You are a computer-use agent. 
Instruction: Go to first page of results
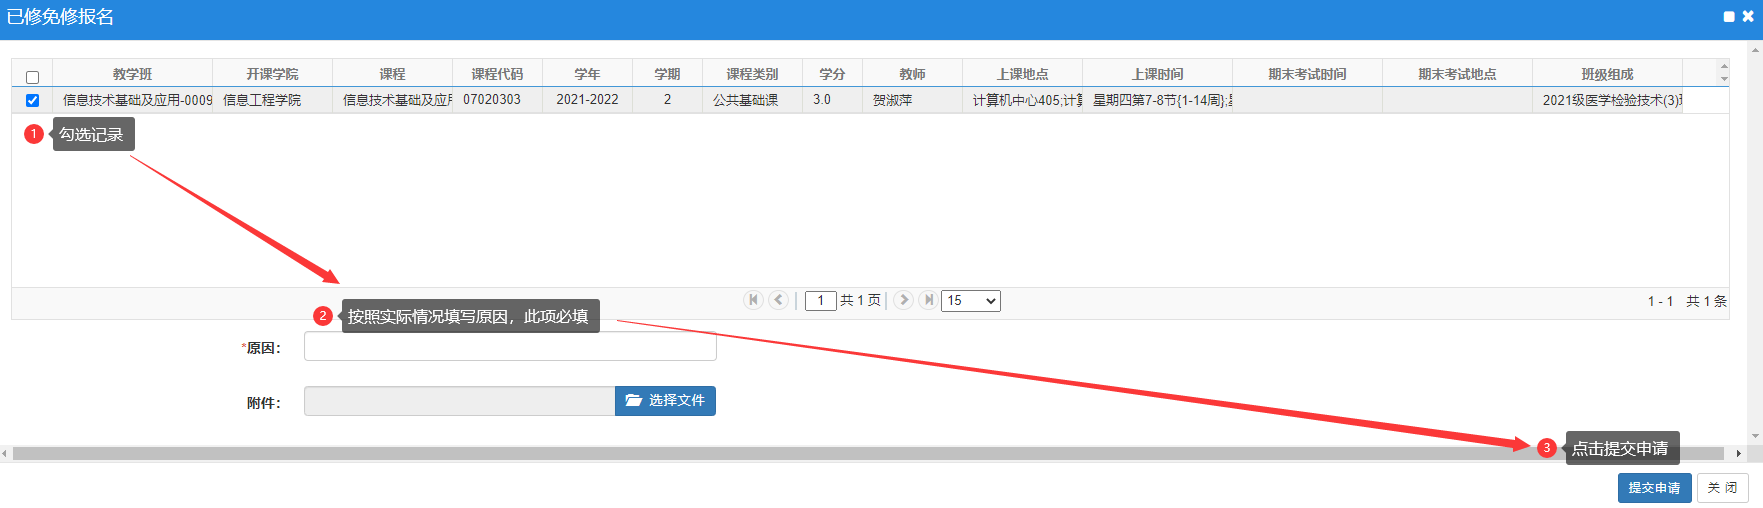tap(754, 300)
